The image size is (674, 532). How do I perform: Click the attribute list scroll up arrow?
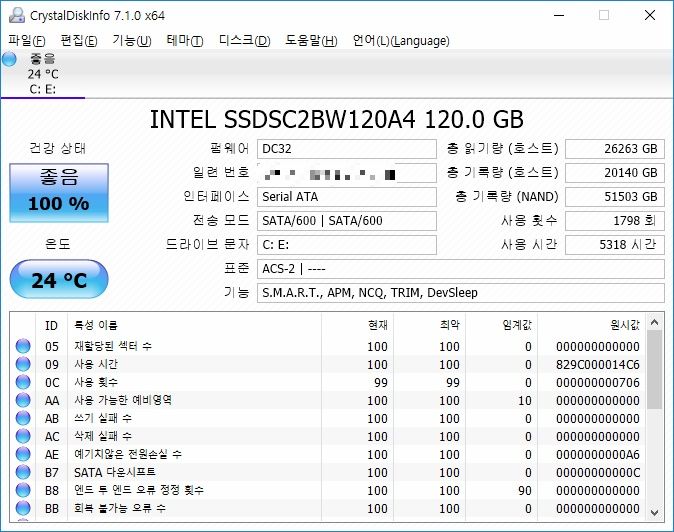[655, 322]
